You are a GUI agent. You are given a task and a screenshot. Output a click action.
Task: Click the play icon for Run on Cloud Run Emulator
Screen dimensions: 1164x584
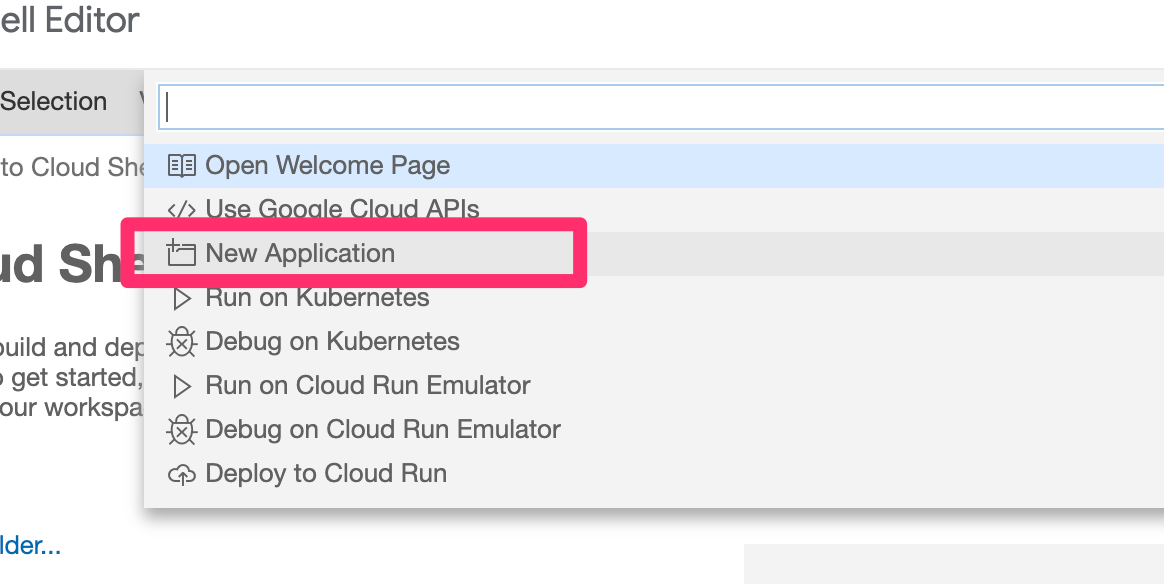(x=182, y=386)
